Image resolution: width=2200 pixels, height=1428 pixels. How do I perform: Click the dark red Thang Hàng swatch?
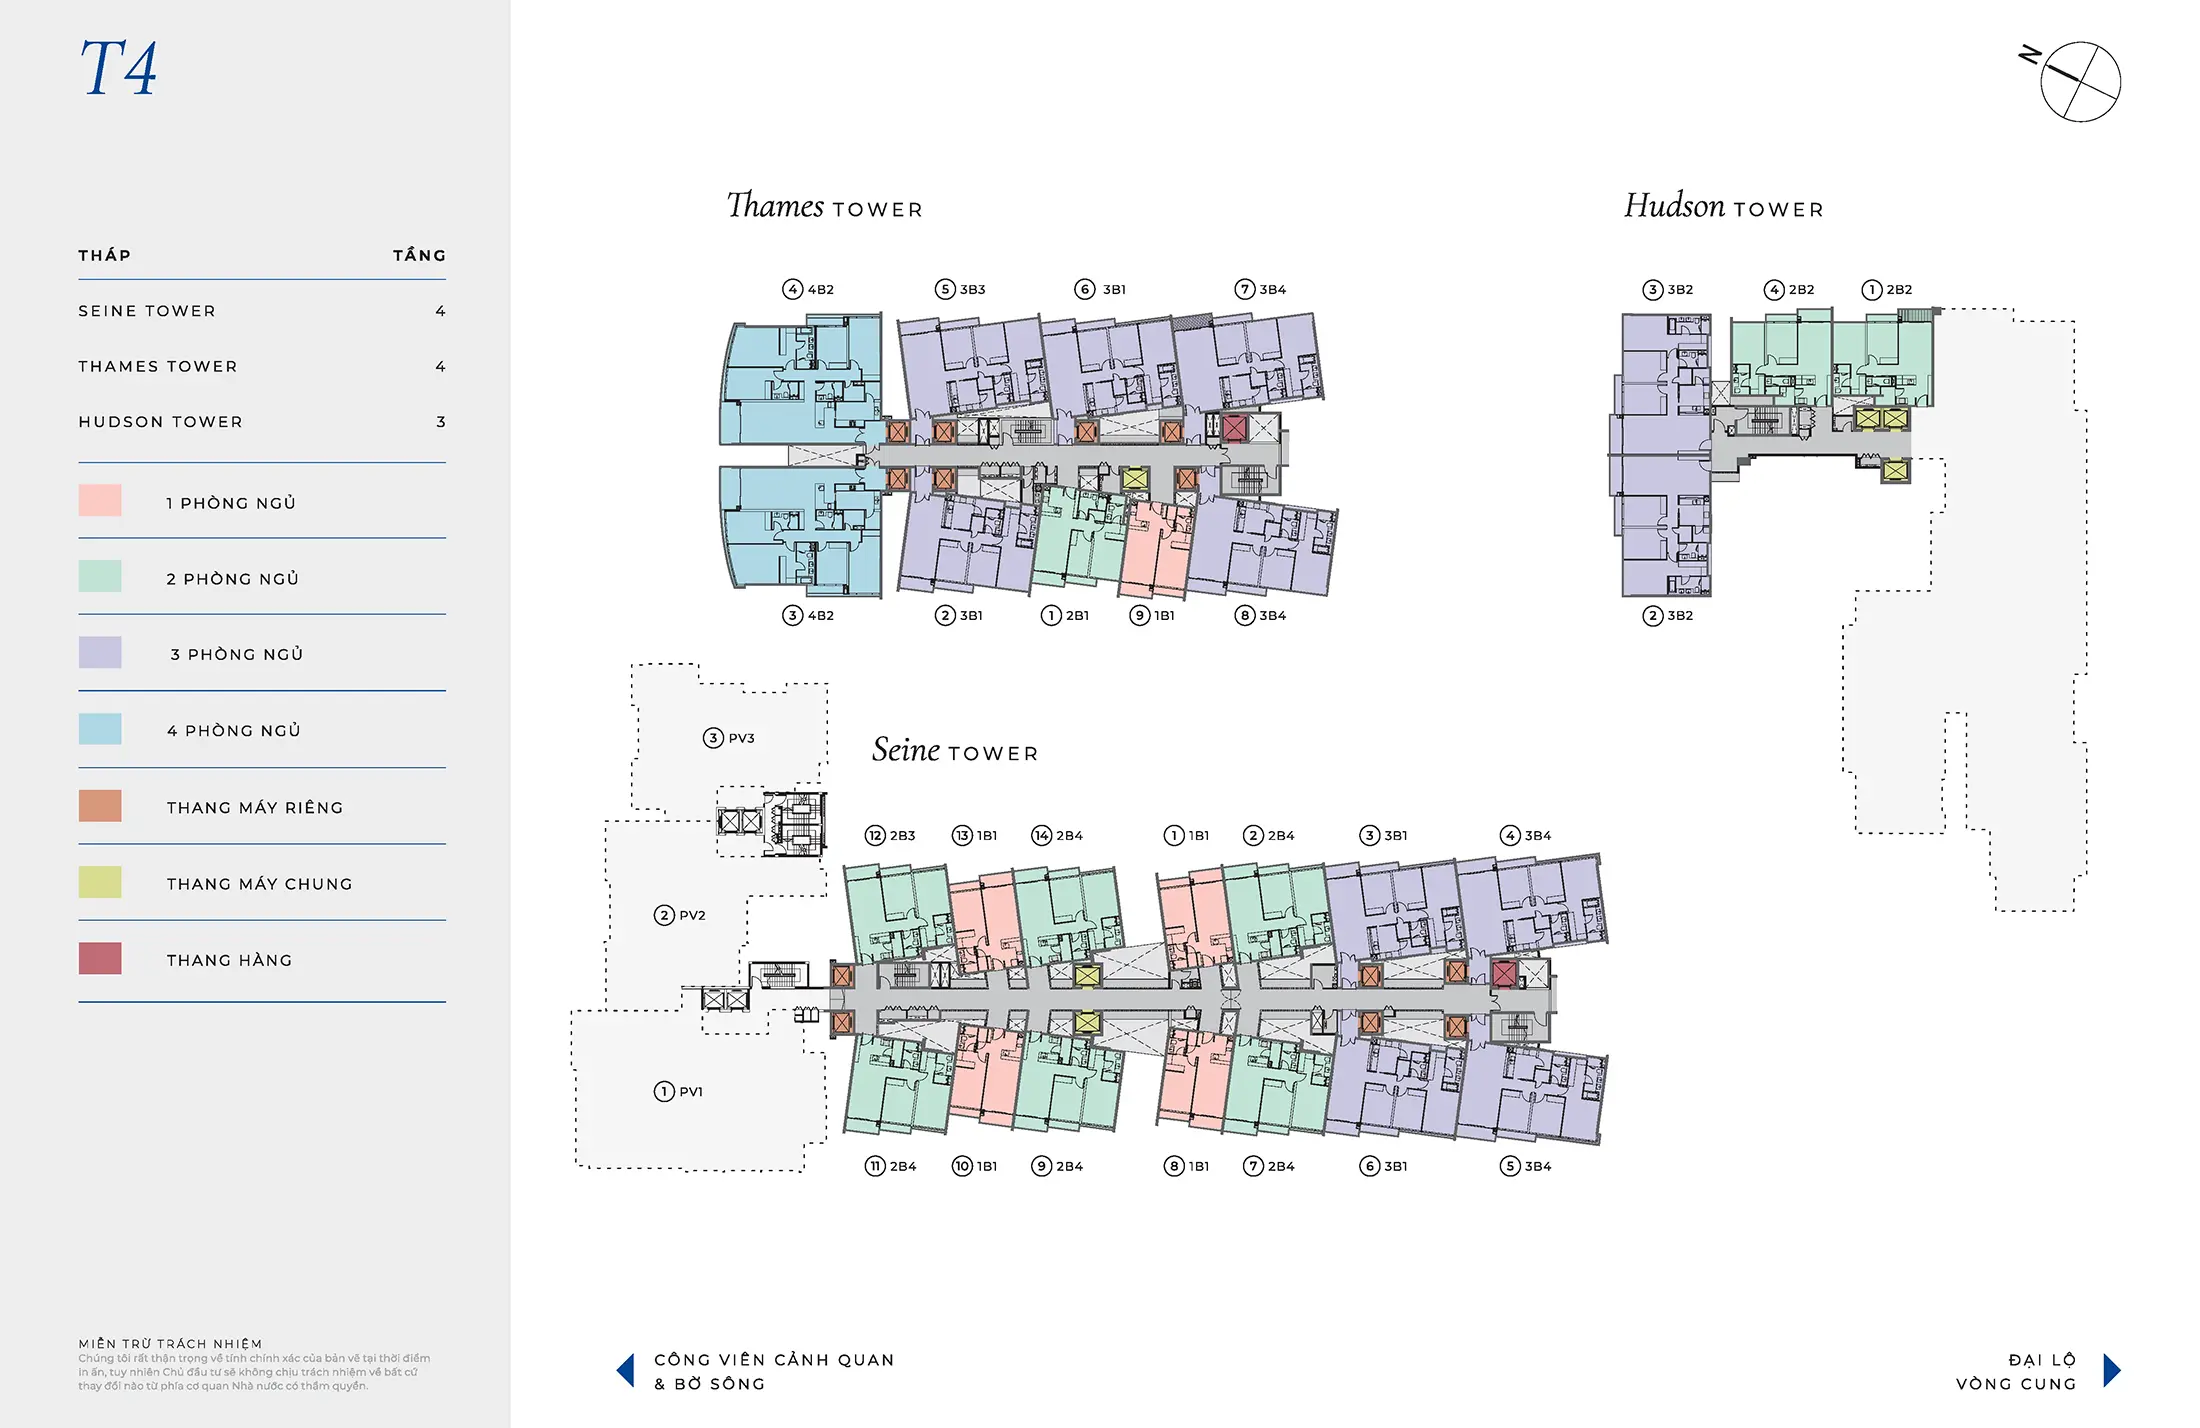pyautogui.click(x=100, y=958)
